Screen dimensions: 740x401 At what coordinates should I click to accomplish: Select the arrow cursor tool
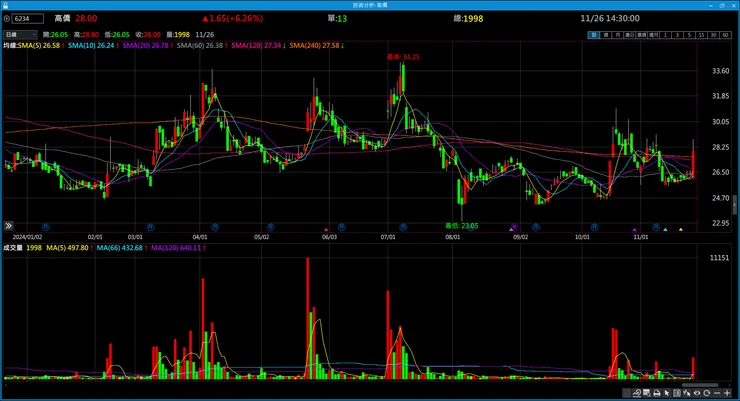667,393
